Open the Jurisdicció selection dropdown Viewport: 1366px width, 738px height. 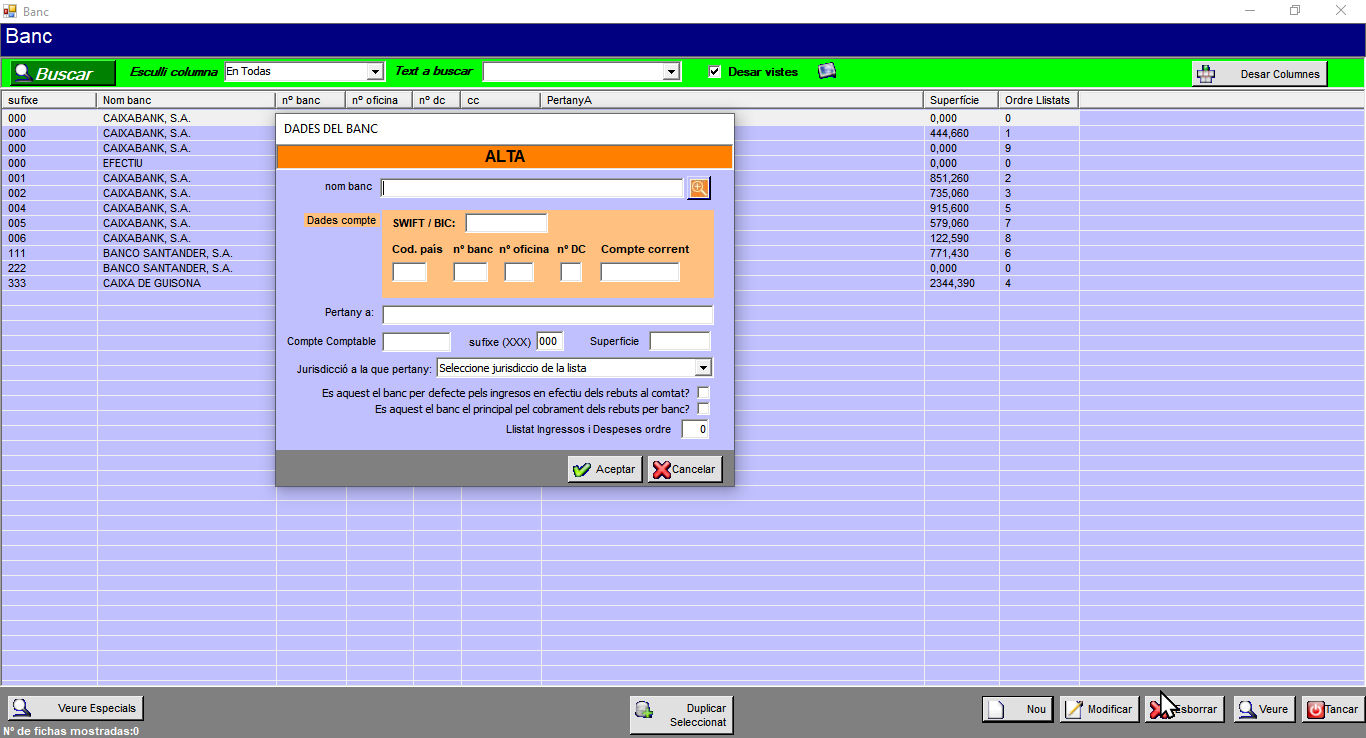703,368
